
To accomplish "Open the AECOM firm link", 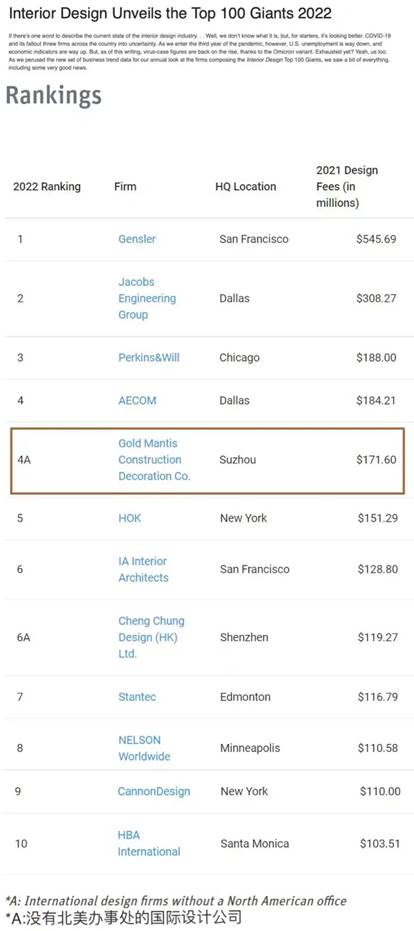I will pos(137,401).
